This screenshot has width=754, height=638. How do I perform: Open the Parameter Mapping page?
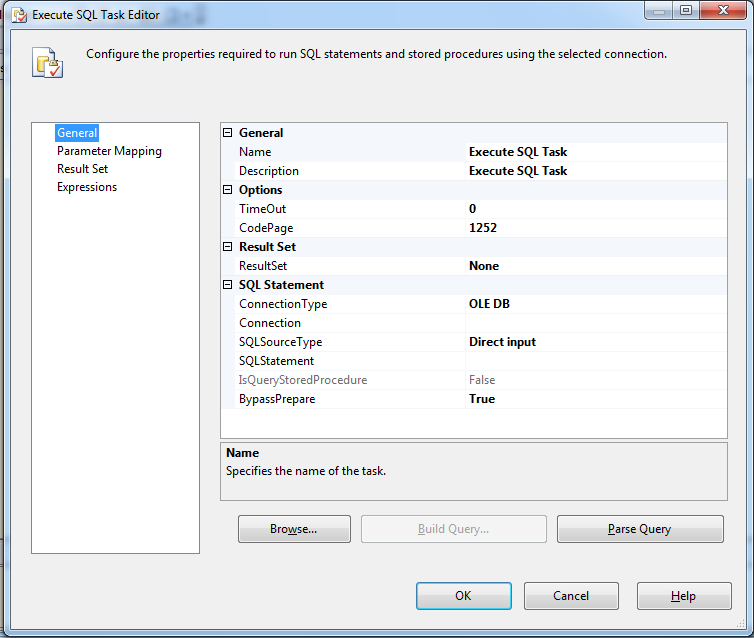pyautogui.click(x=109, y=151)
